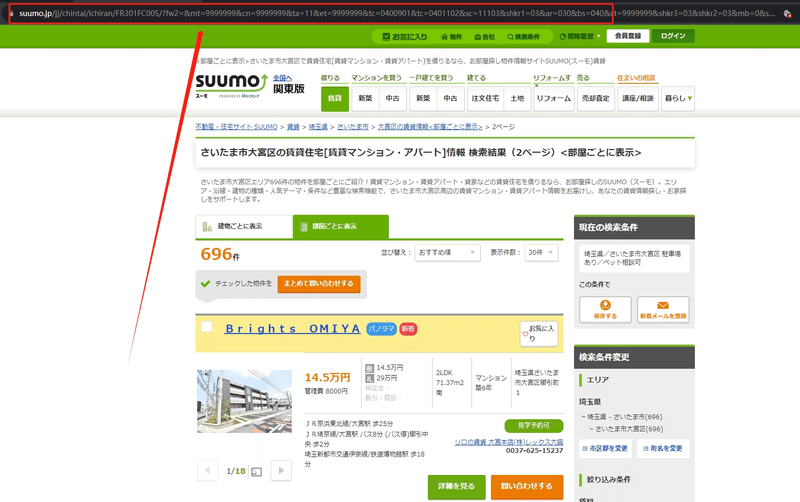The height and width of the screenshot is (502, 800).
Task: Select the 講座/相談 tab
Action: (638, 98)
